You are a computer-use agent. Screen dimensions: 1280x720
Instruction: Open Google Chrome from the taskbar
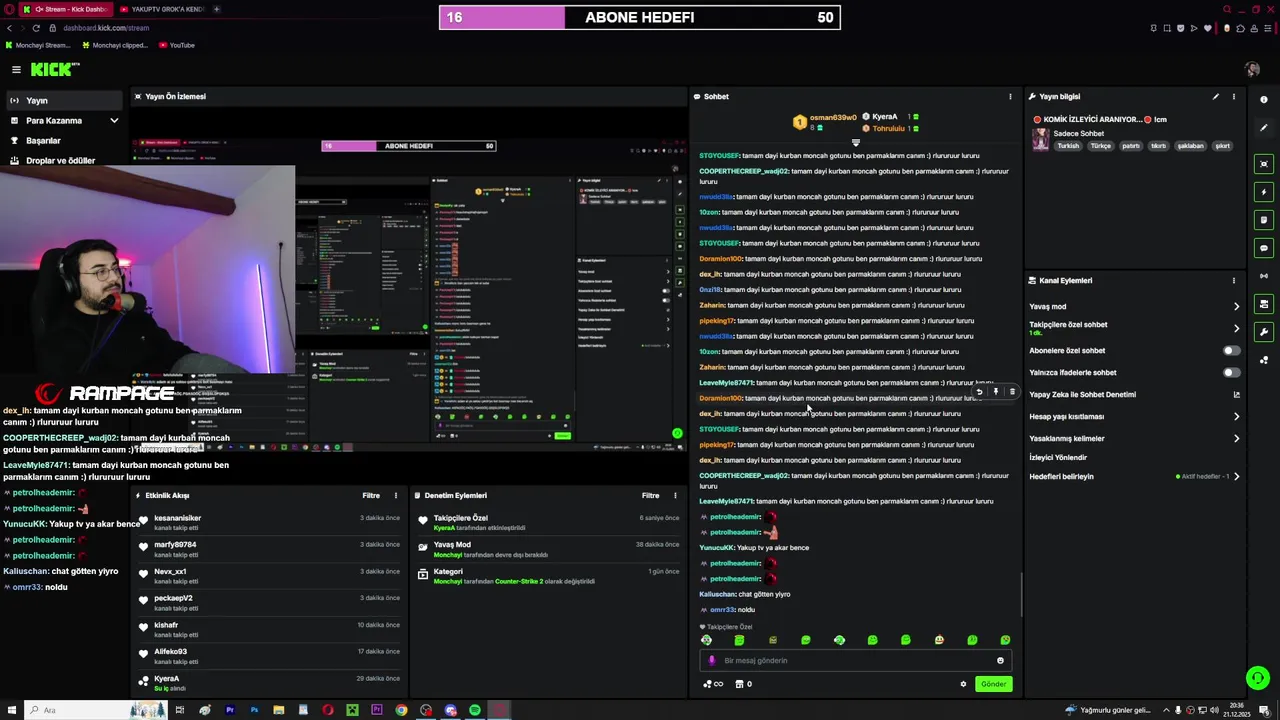coord(401,710)
